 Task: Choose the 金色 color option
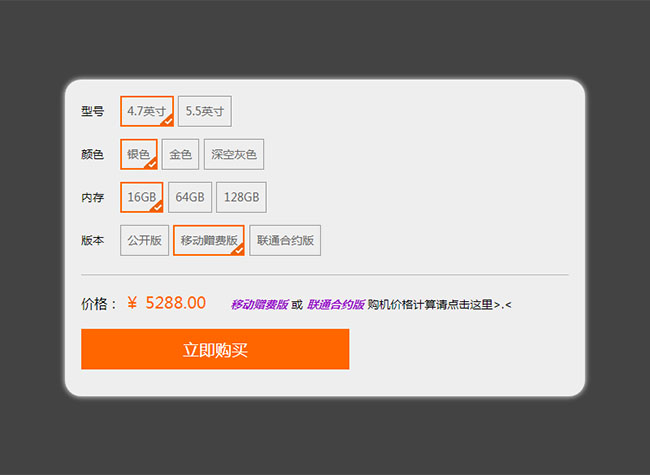(x=180, y=154)
